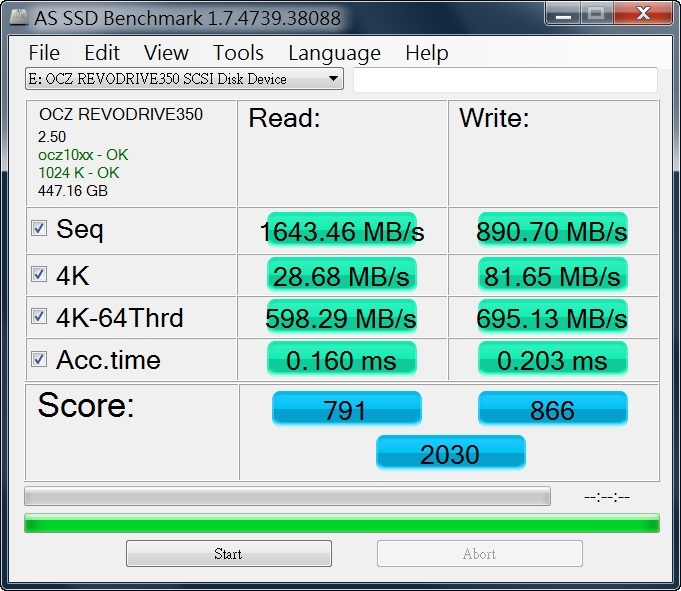Toggle the 4K test checkbox
681x591 pixels.
pyautogui.click(x=39, y=274)
